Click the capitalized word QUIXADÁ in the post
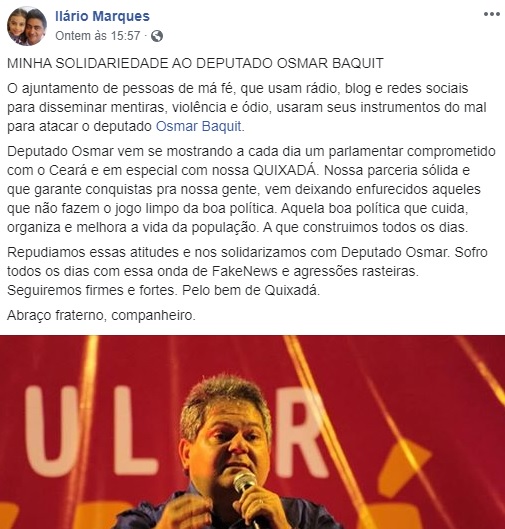This screenshot has width=505, height=529. point(285,170)
